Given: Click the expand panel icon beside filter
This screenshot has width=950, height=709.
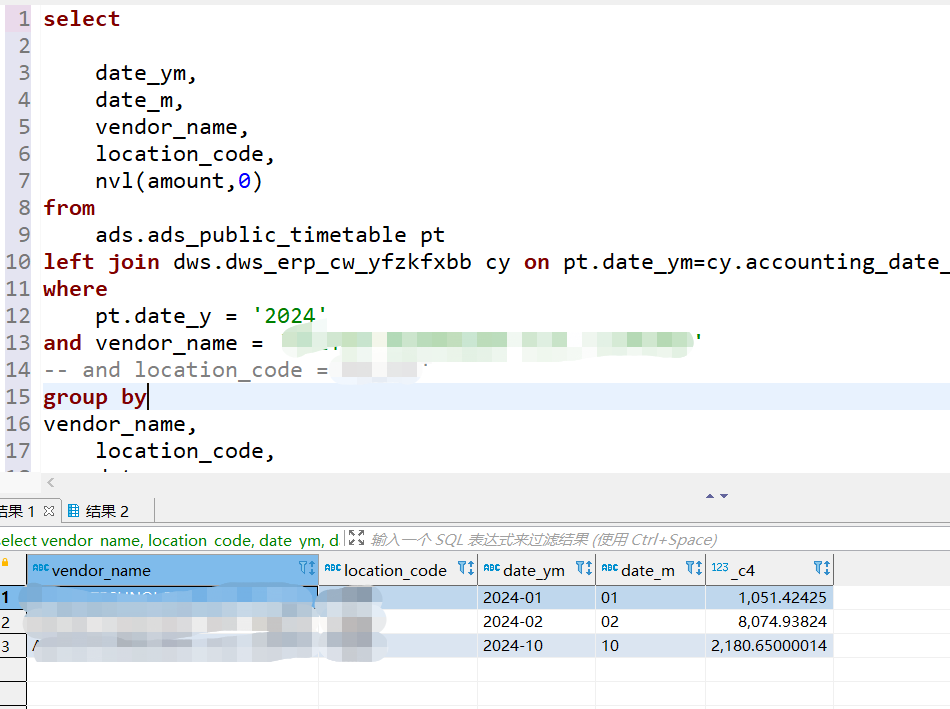Looking at the screenshot, I should pyautogui.click(x=356, y=538).
